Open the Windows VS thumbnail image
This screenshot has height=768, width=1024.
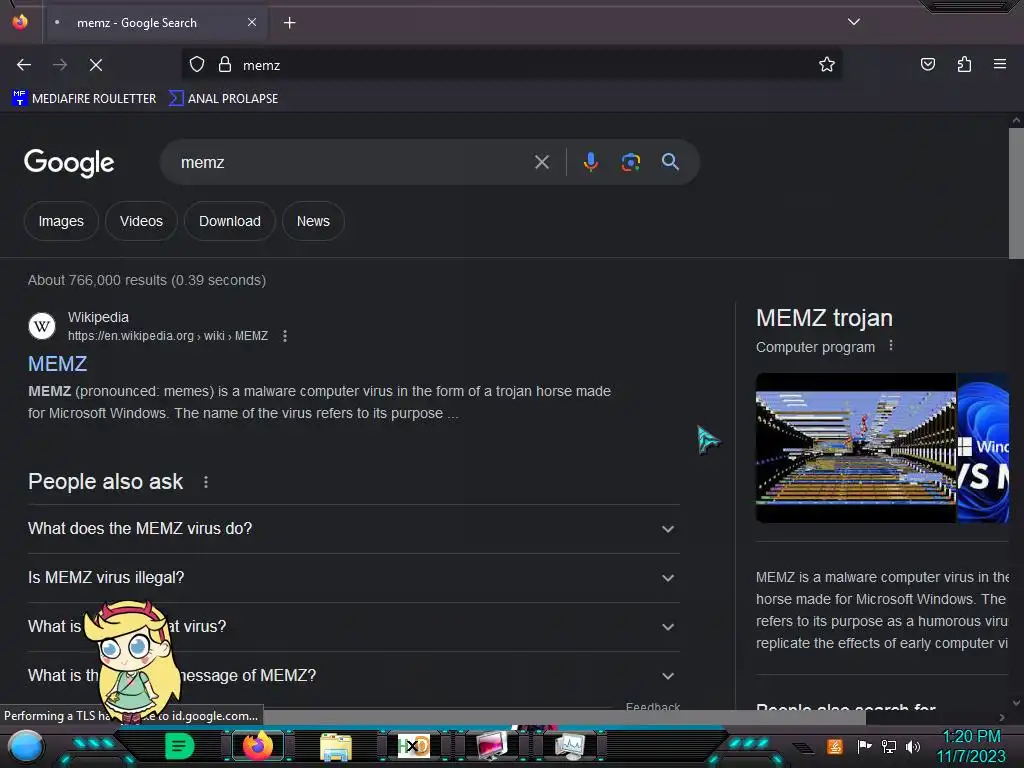(x=983, y=448)
